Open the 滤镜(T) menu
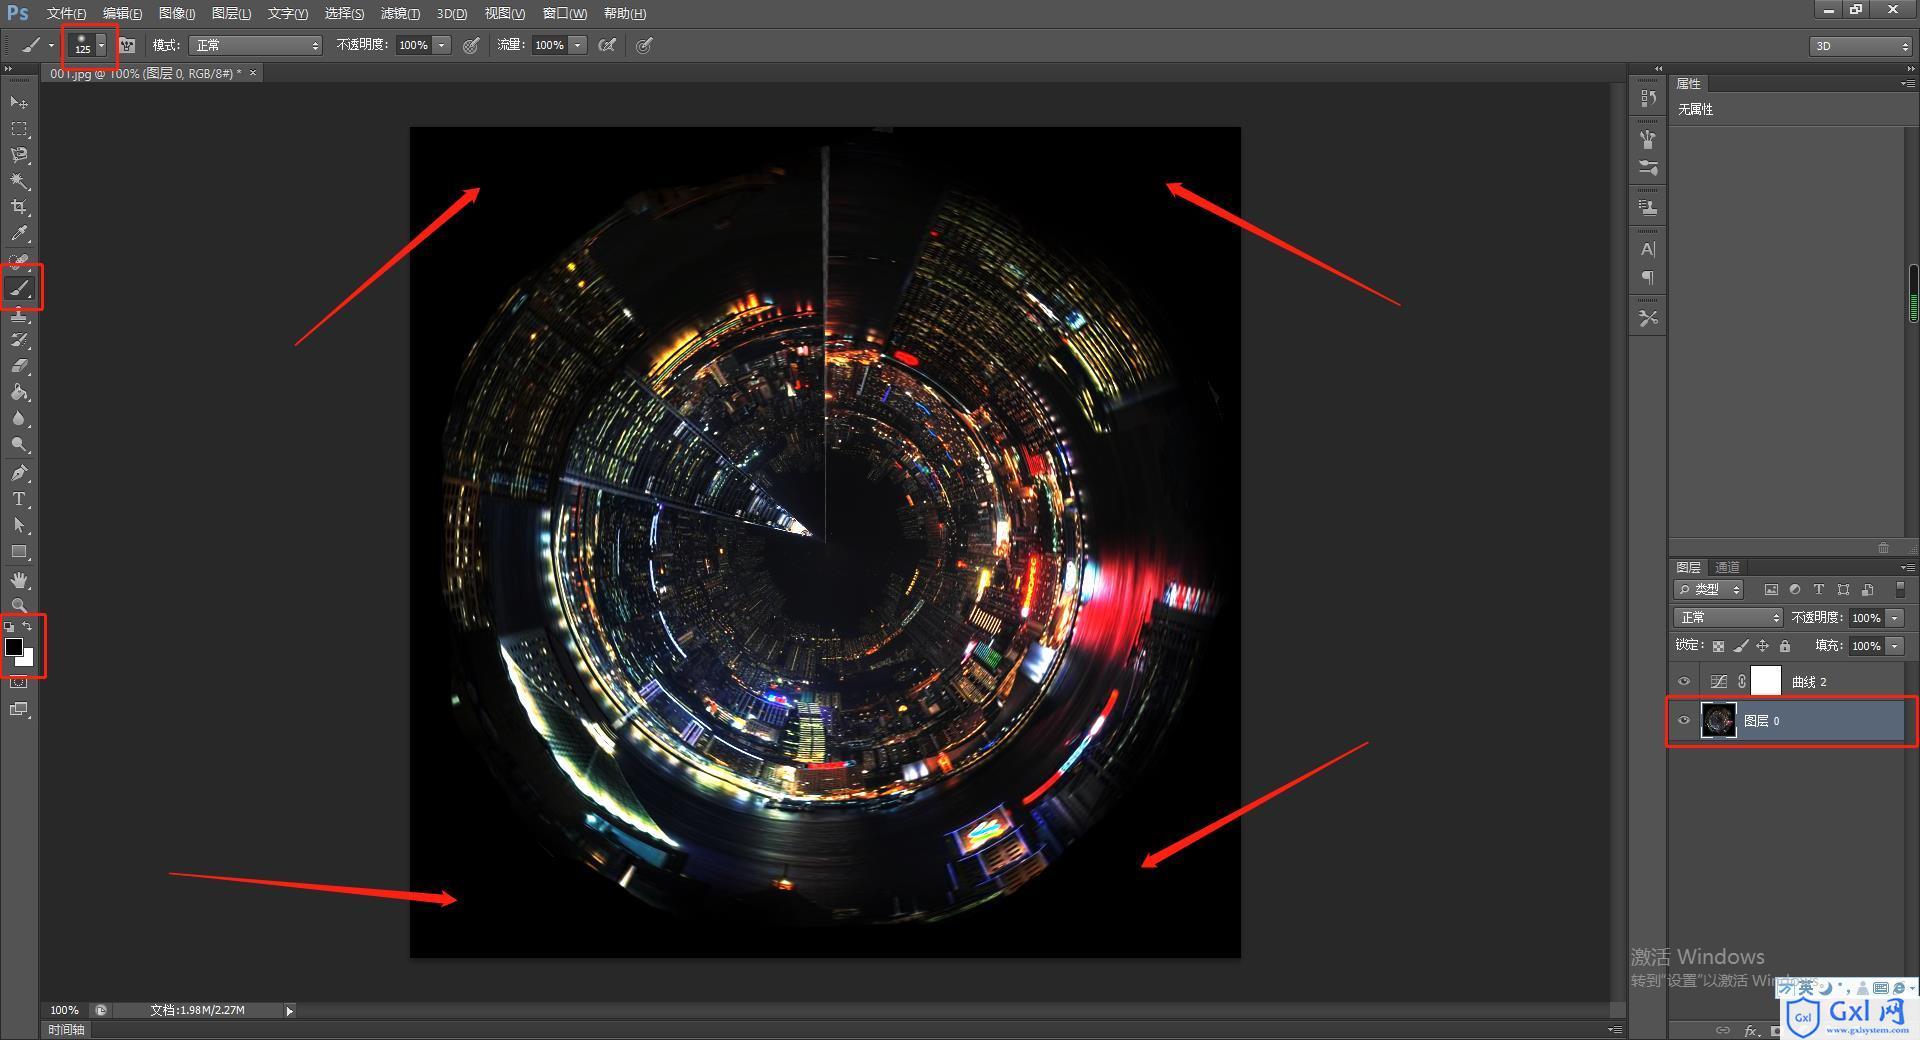The height and width of the screenshot is (1040, 1920). (400, 13)
